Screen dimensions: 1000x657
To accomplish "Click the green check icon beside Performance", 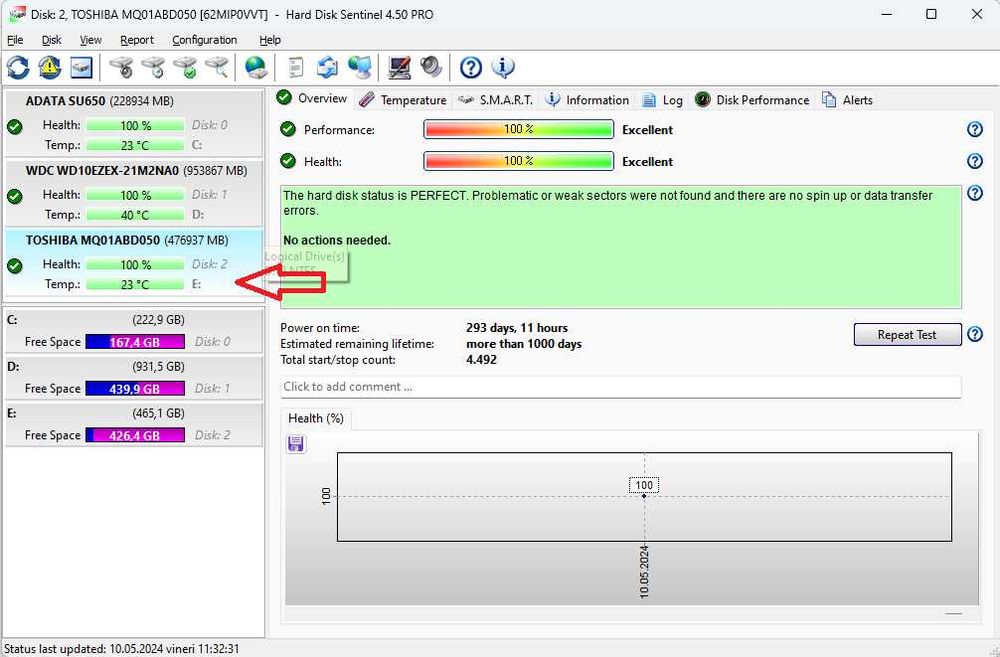I will pyautogui.click(x=288, y=129).
